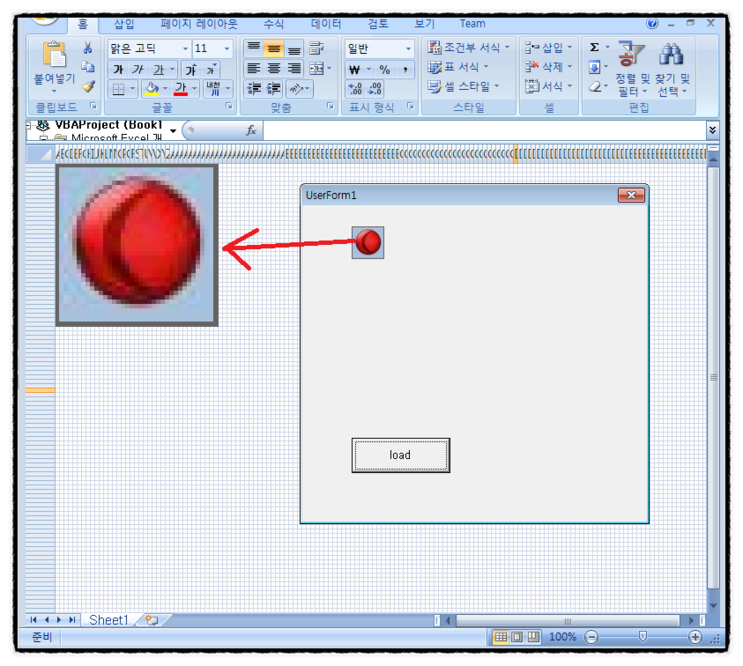Click the Cut scissors icon
Image resolution: width=743 pixels, height=666 pixels.
pos(88,48)
